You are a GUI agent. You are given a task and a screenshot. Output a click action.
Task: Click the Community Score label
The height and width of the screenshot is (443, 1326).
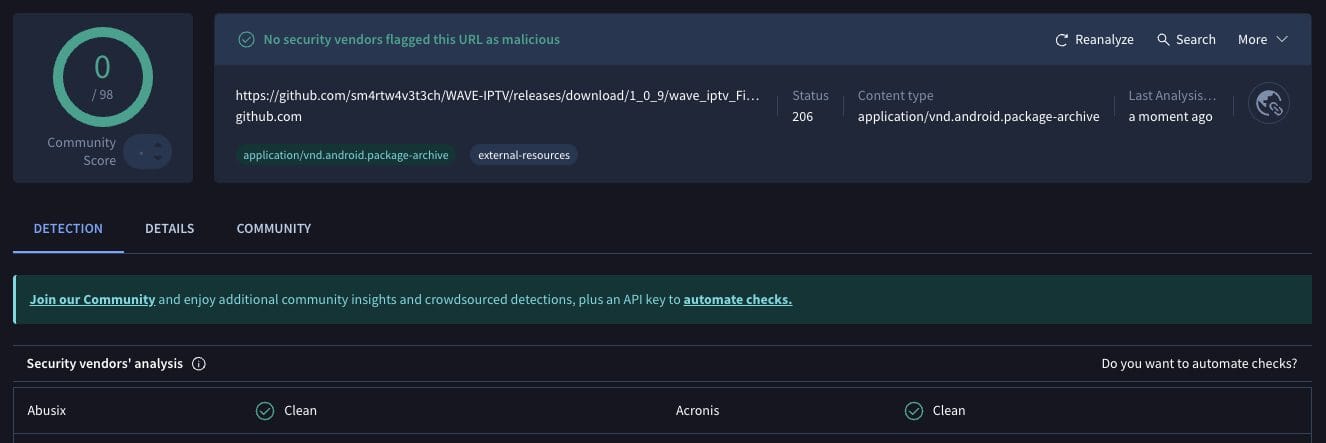pyautogui.click(x=82, y=151)
